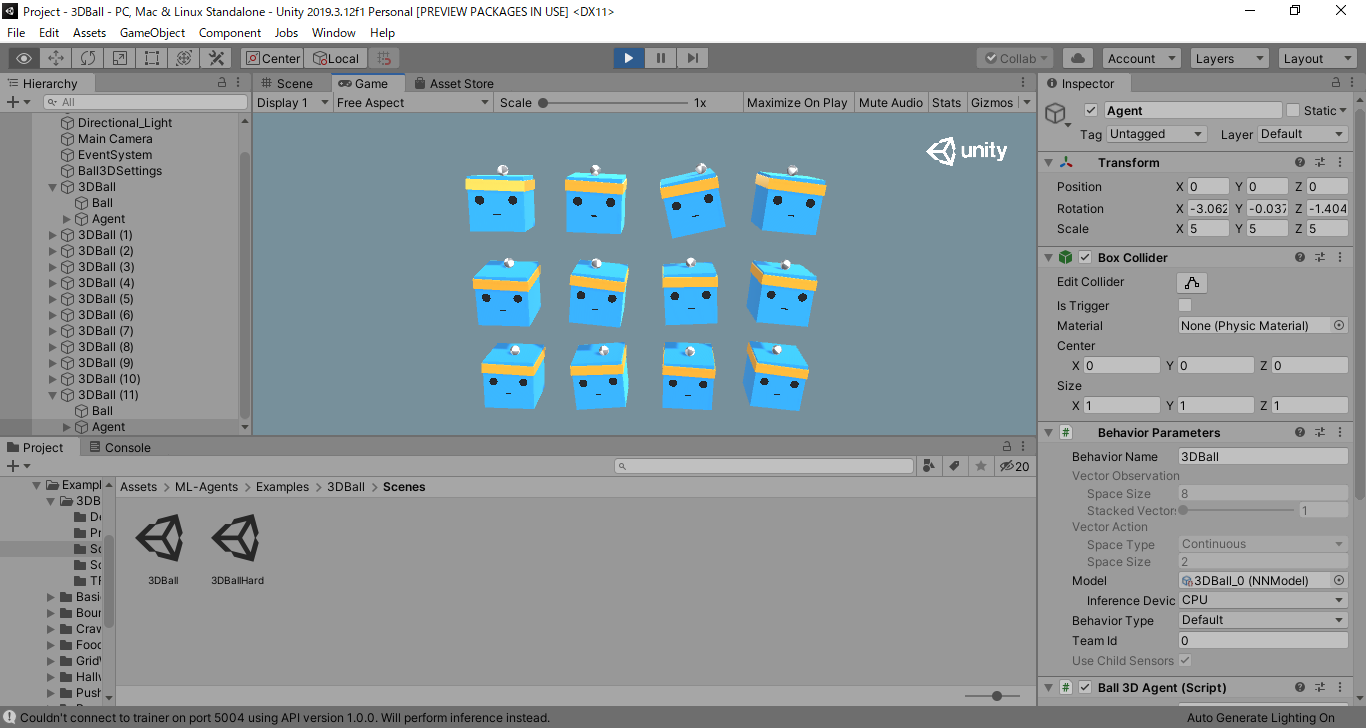Toggle Agent object active checkbox

coord(1091,111)
